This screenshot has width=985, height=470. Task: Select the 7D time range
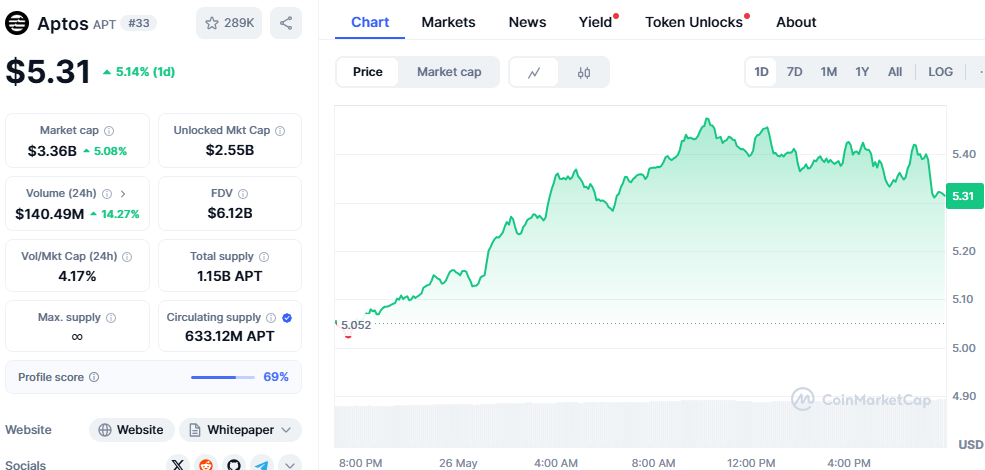tap(795, 72)
